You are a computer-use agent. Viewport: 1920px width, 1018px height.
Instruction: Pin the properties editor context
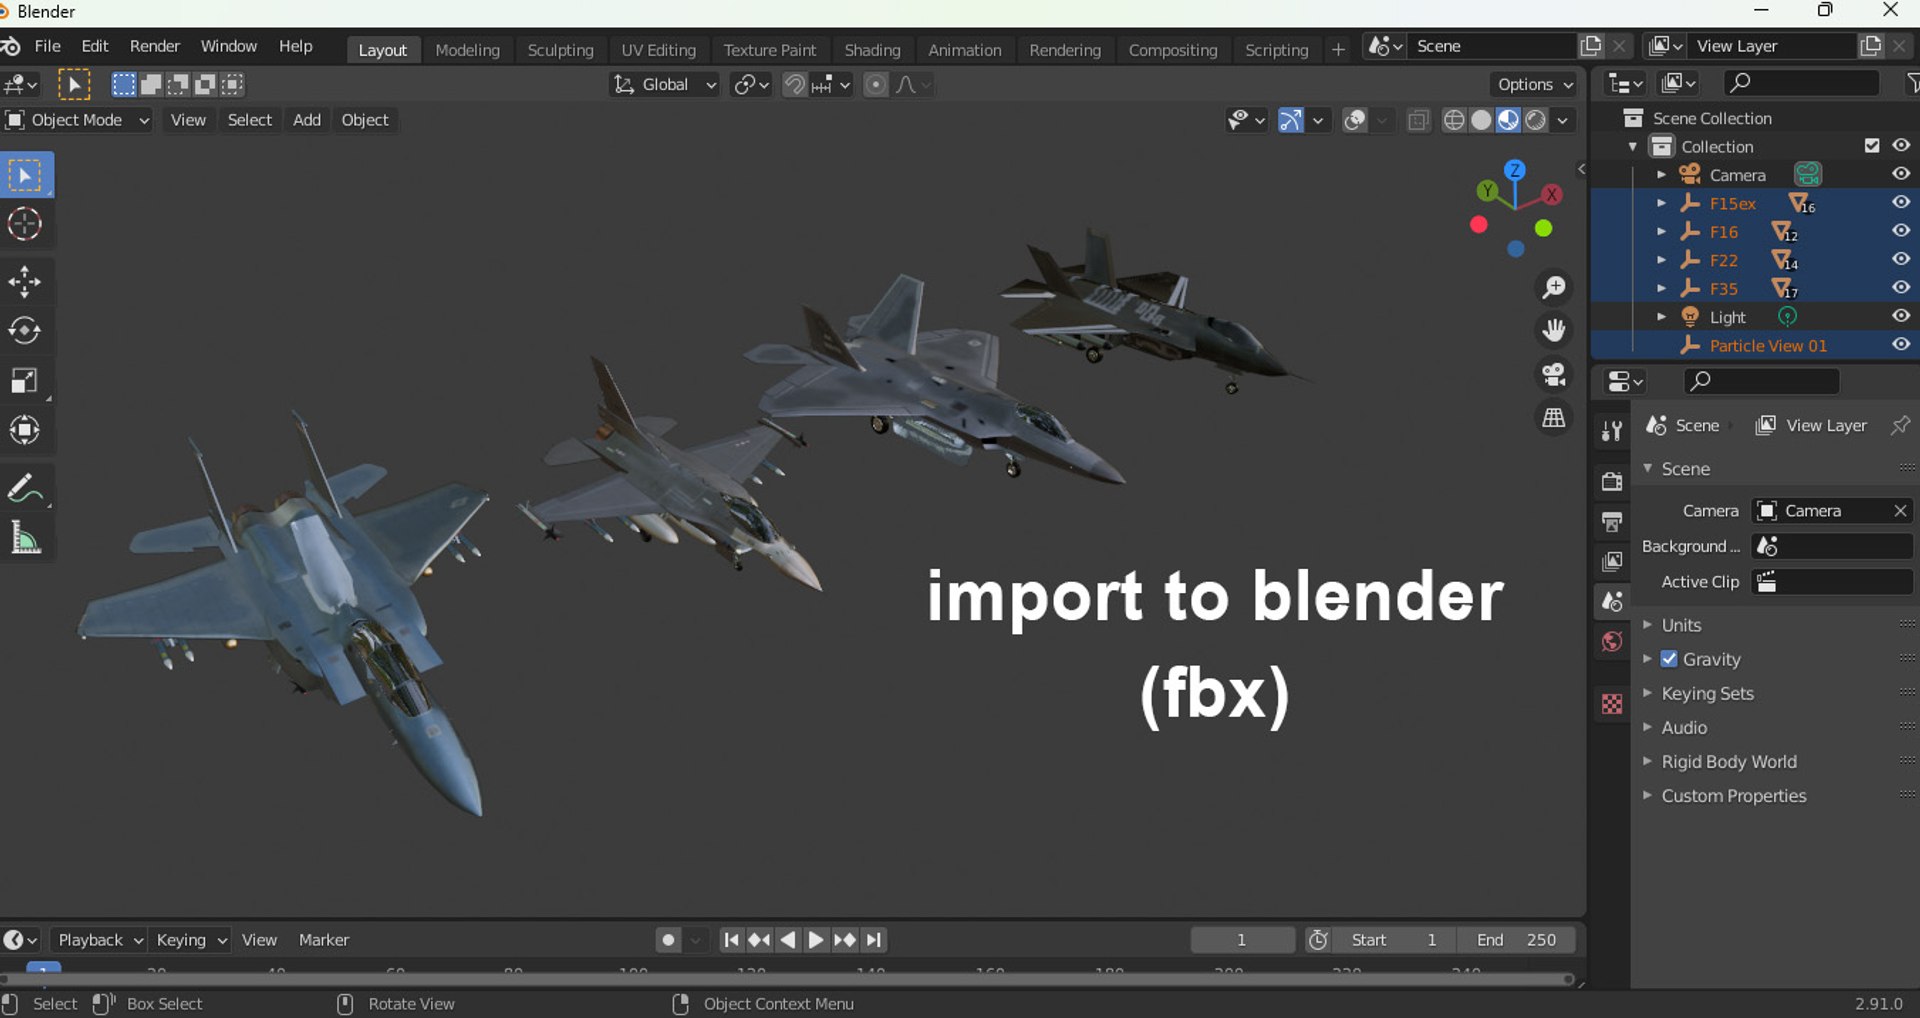(x=1900, y=425)
